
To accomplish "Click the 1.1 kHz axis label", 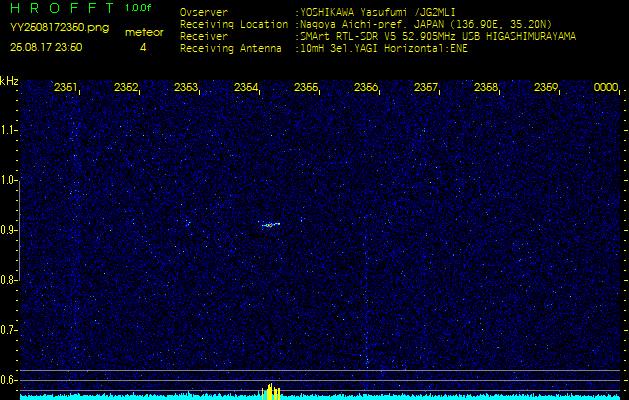I will click(8, 130).
